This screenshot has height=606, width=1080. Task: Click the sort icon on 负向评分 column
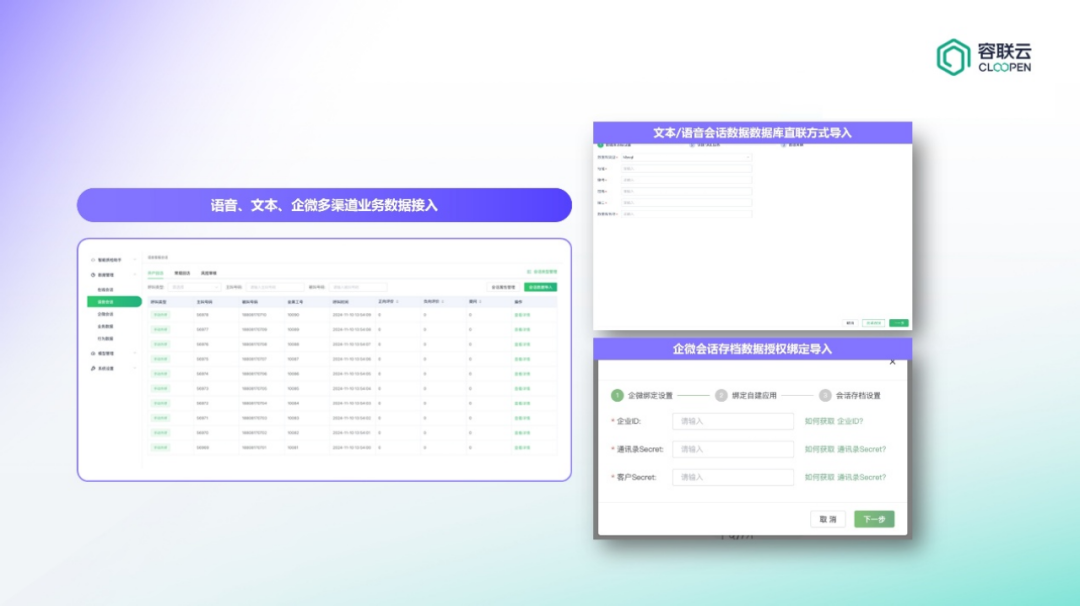click(442, 302)
